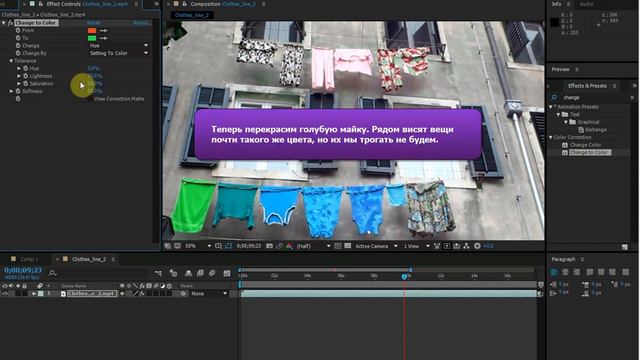This screenshot has width=640, height=360.
Task: Select the Change Color effect
Action: tap(585, 145)
